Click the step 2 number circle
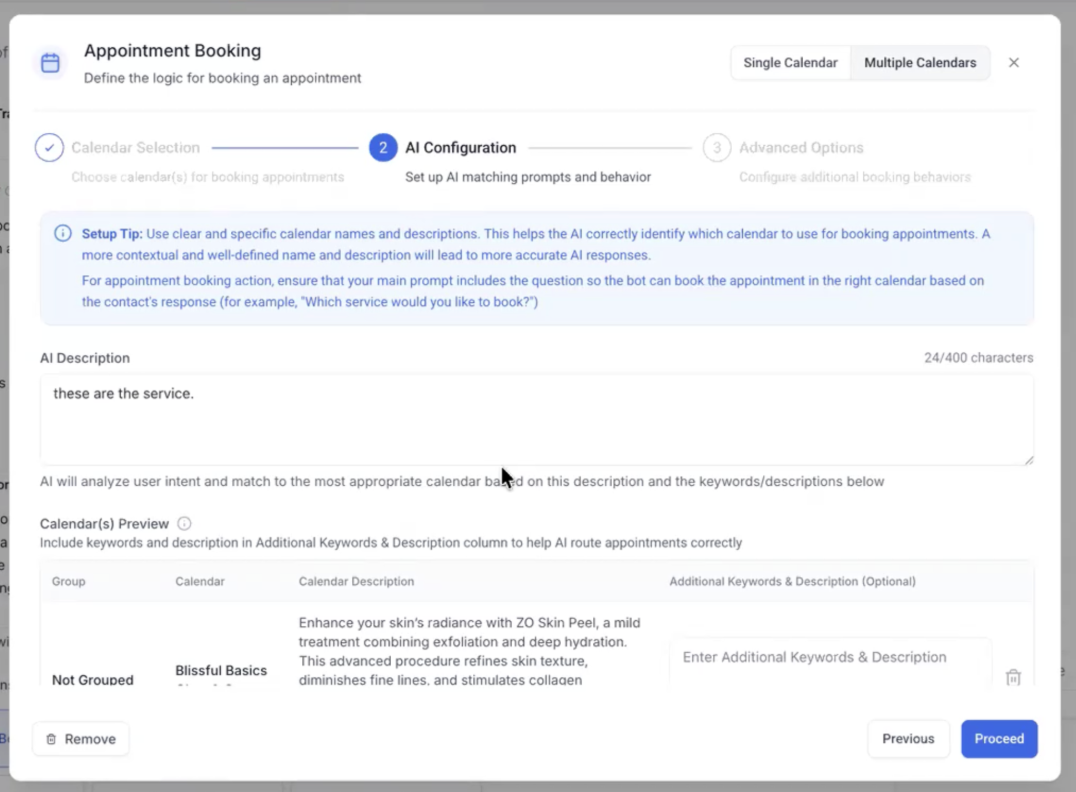Viewport: 1076px width, 792px height. (x=383, y=148)
